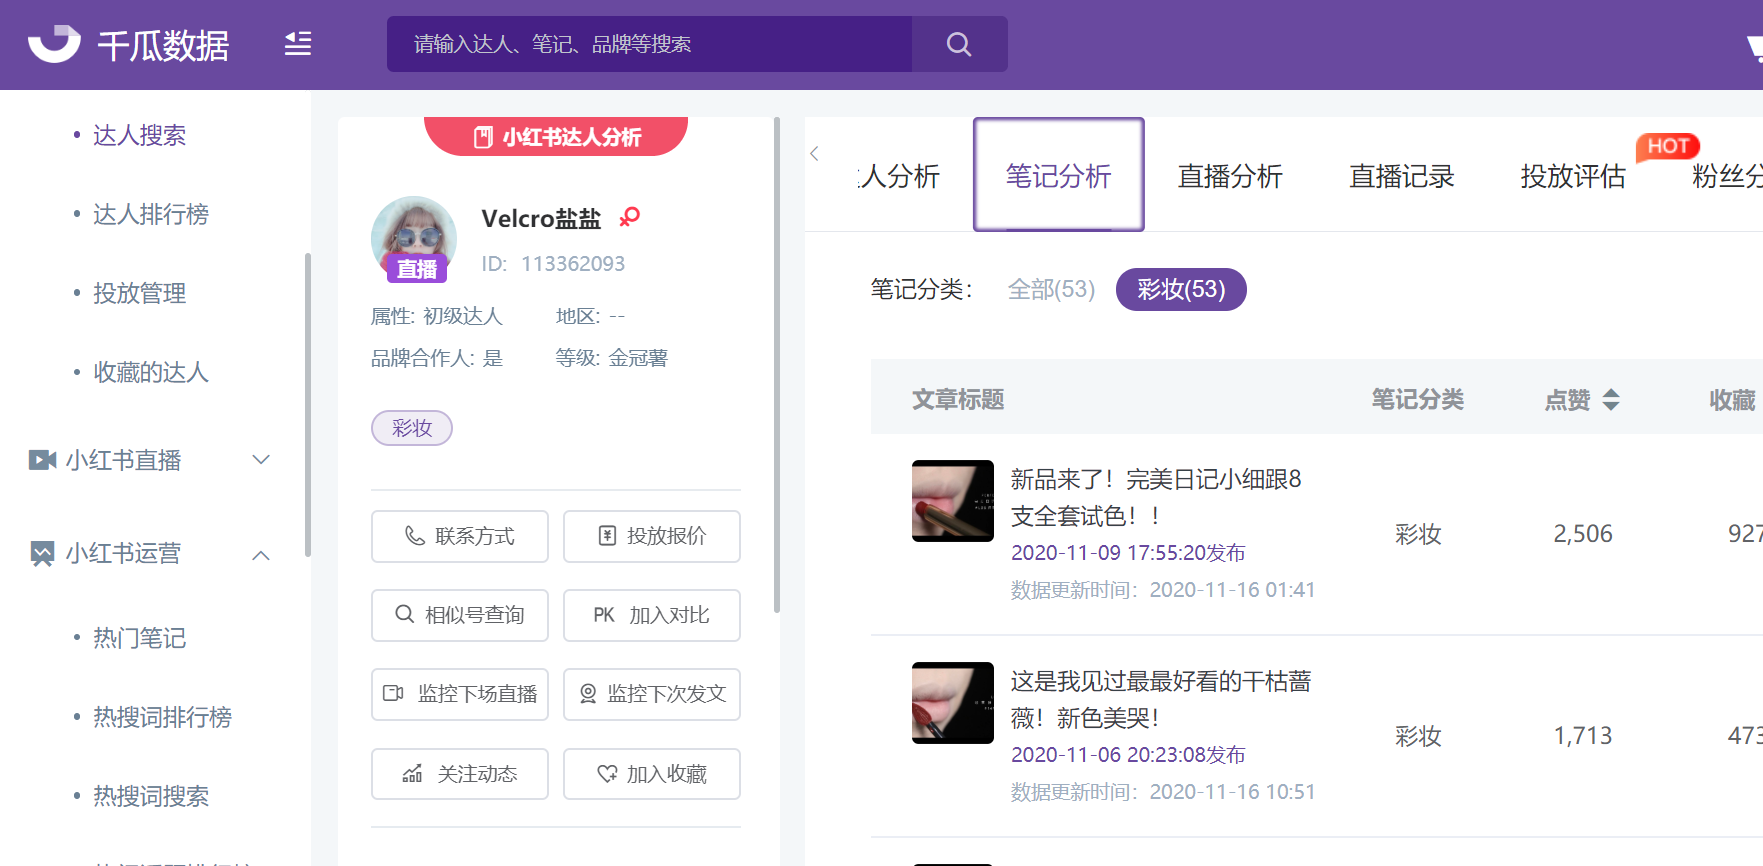Click the 投放报价 button

pyautogui.click(x=652, y=536)
